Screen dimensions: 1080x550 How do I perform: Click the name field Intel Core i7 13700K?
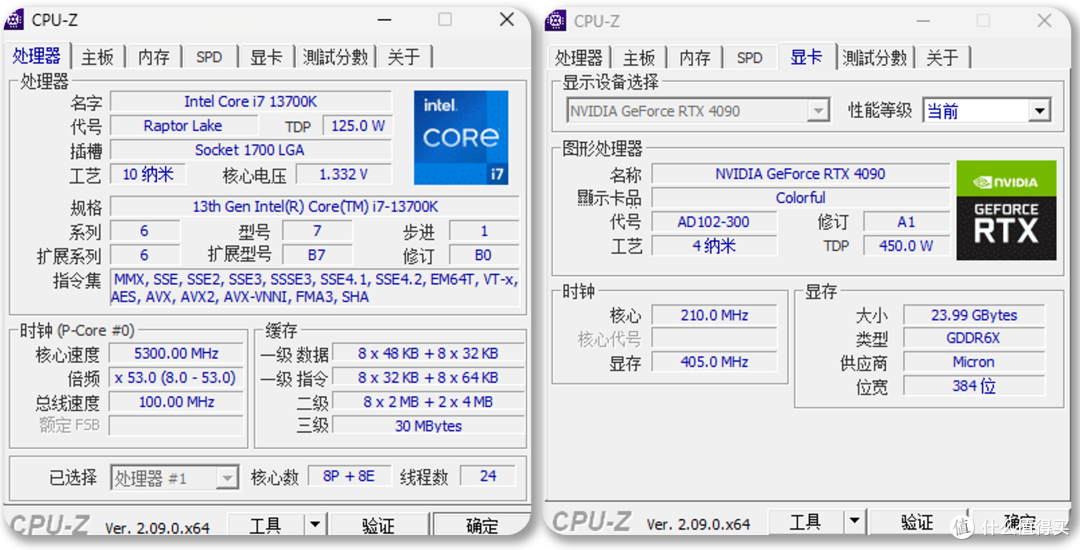tap(251, 102)
